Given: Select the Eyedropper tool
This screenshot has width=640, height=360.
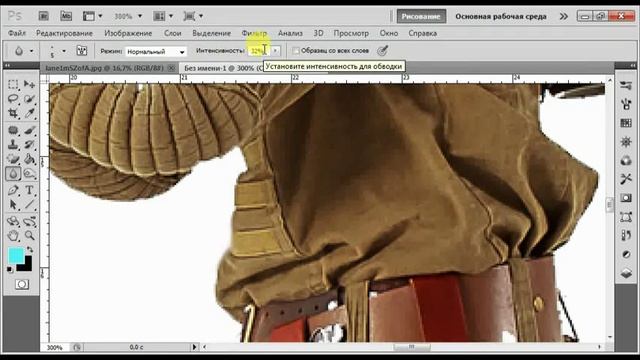Looking at the screenshot, I should [29, 113].
